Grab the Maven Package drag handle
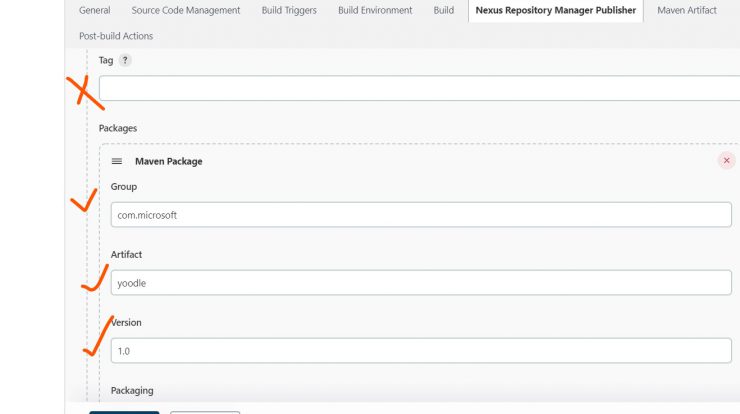Viewport: 740px width, 414px height. [x=117, y=161]
